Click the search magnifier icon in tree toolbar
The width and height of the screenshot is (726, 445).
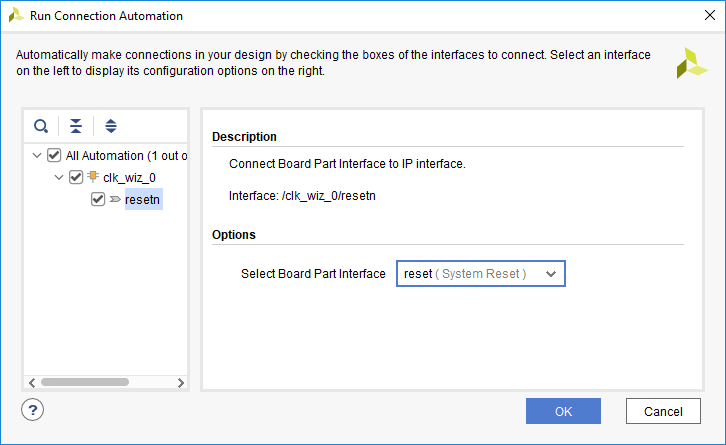[x=41, y=125]
